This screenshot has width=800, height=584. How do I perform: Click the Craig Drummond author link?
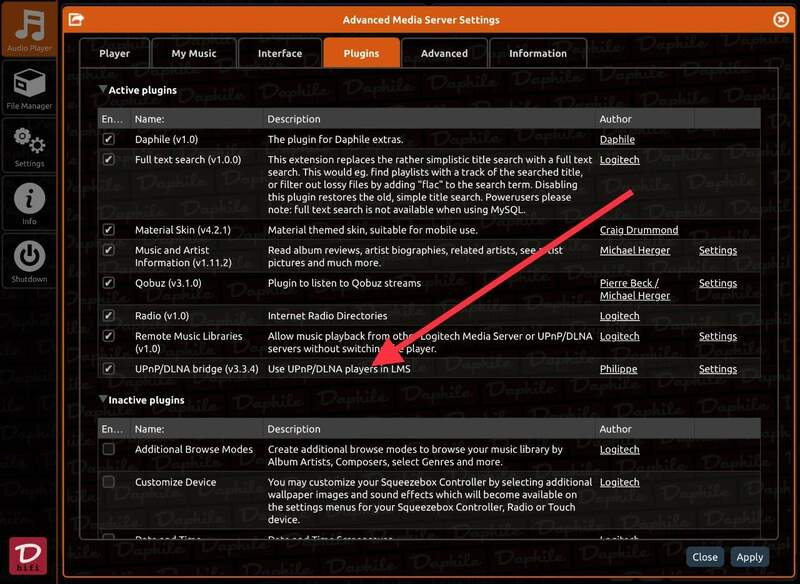pyautogui.click(x=638, y=230)
